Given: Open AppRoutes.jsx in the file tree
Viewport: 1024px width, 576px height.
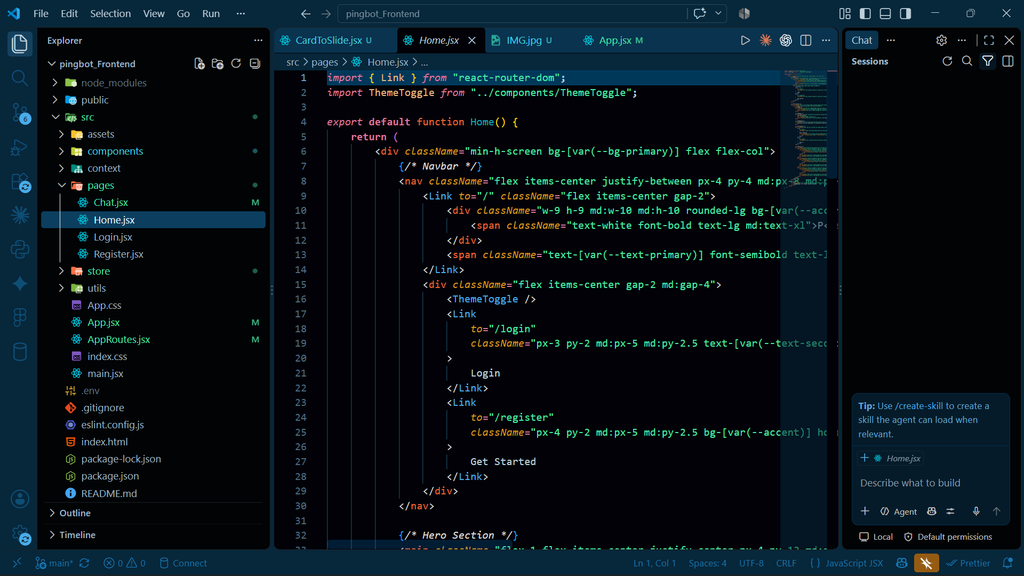Looking at the screenshot, I should (118, 340).
